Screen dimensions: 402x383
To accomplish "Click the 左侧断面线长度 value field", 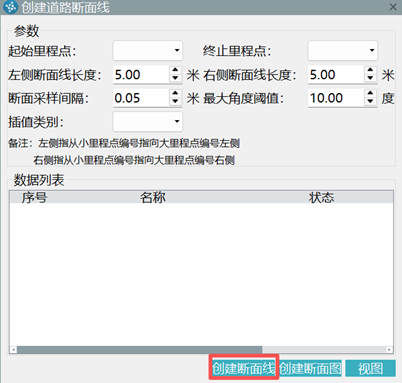I will (x=141, y=74).
